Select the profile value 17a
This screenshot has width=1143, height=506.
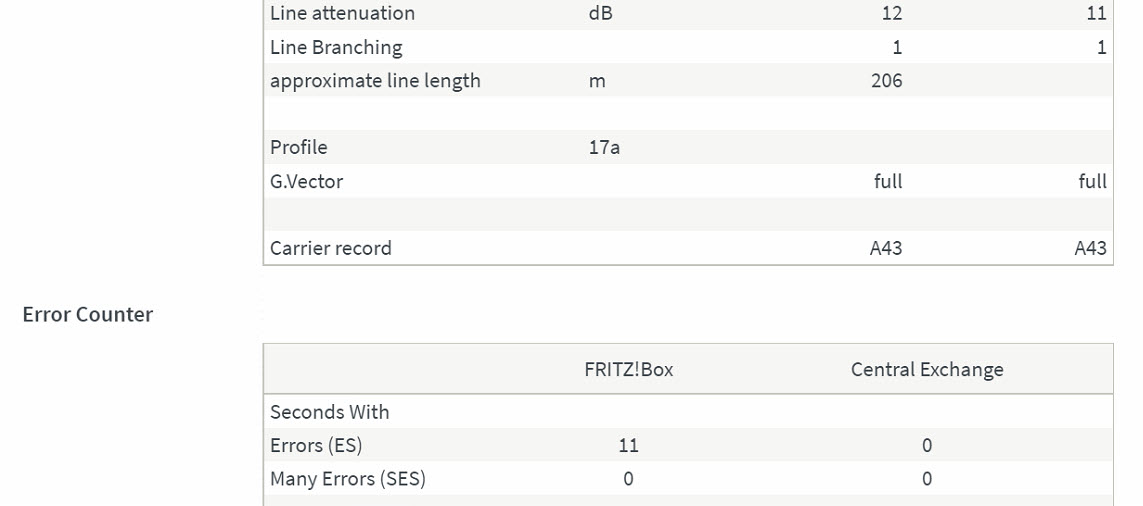(x=604, y=147)
